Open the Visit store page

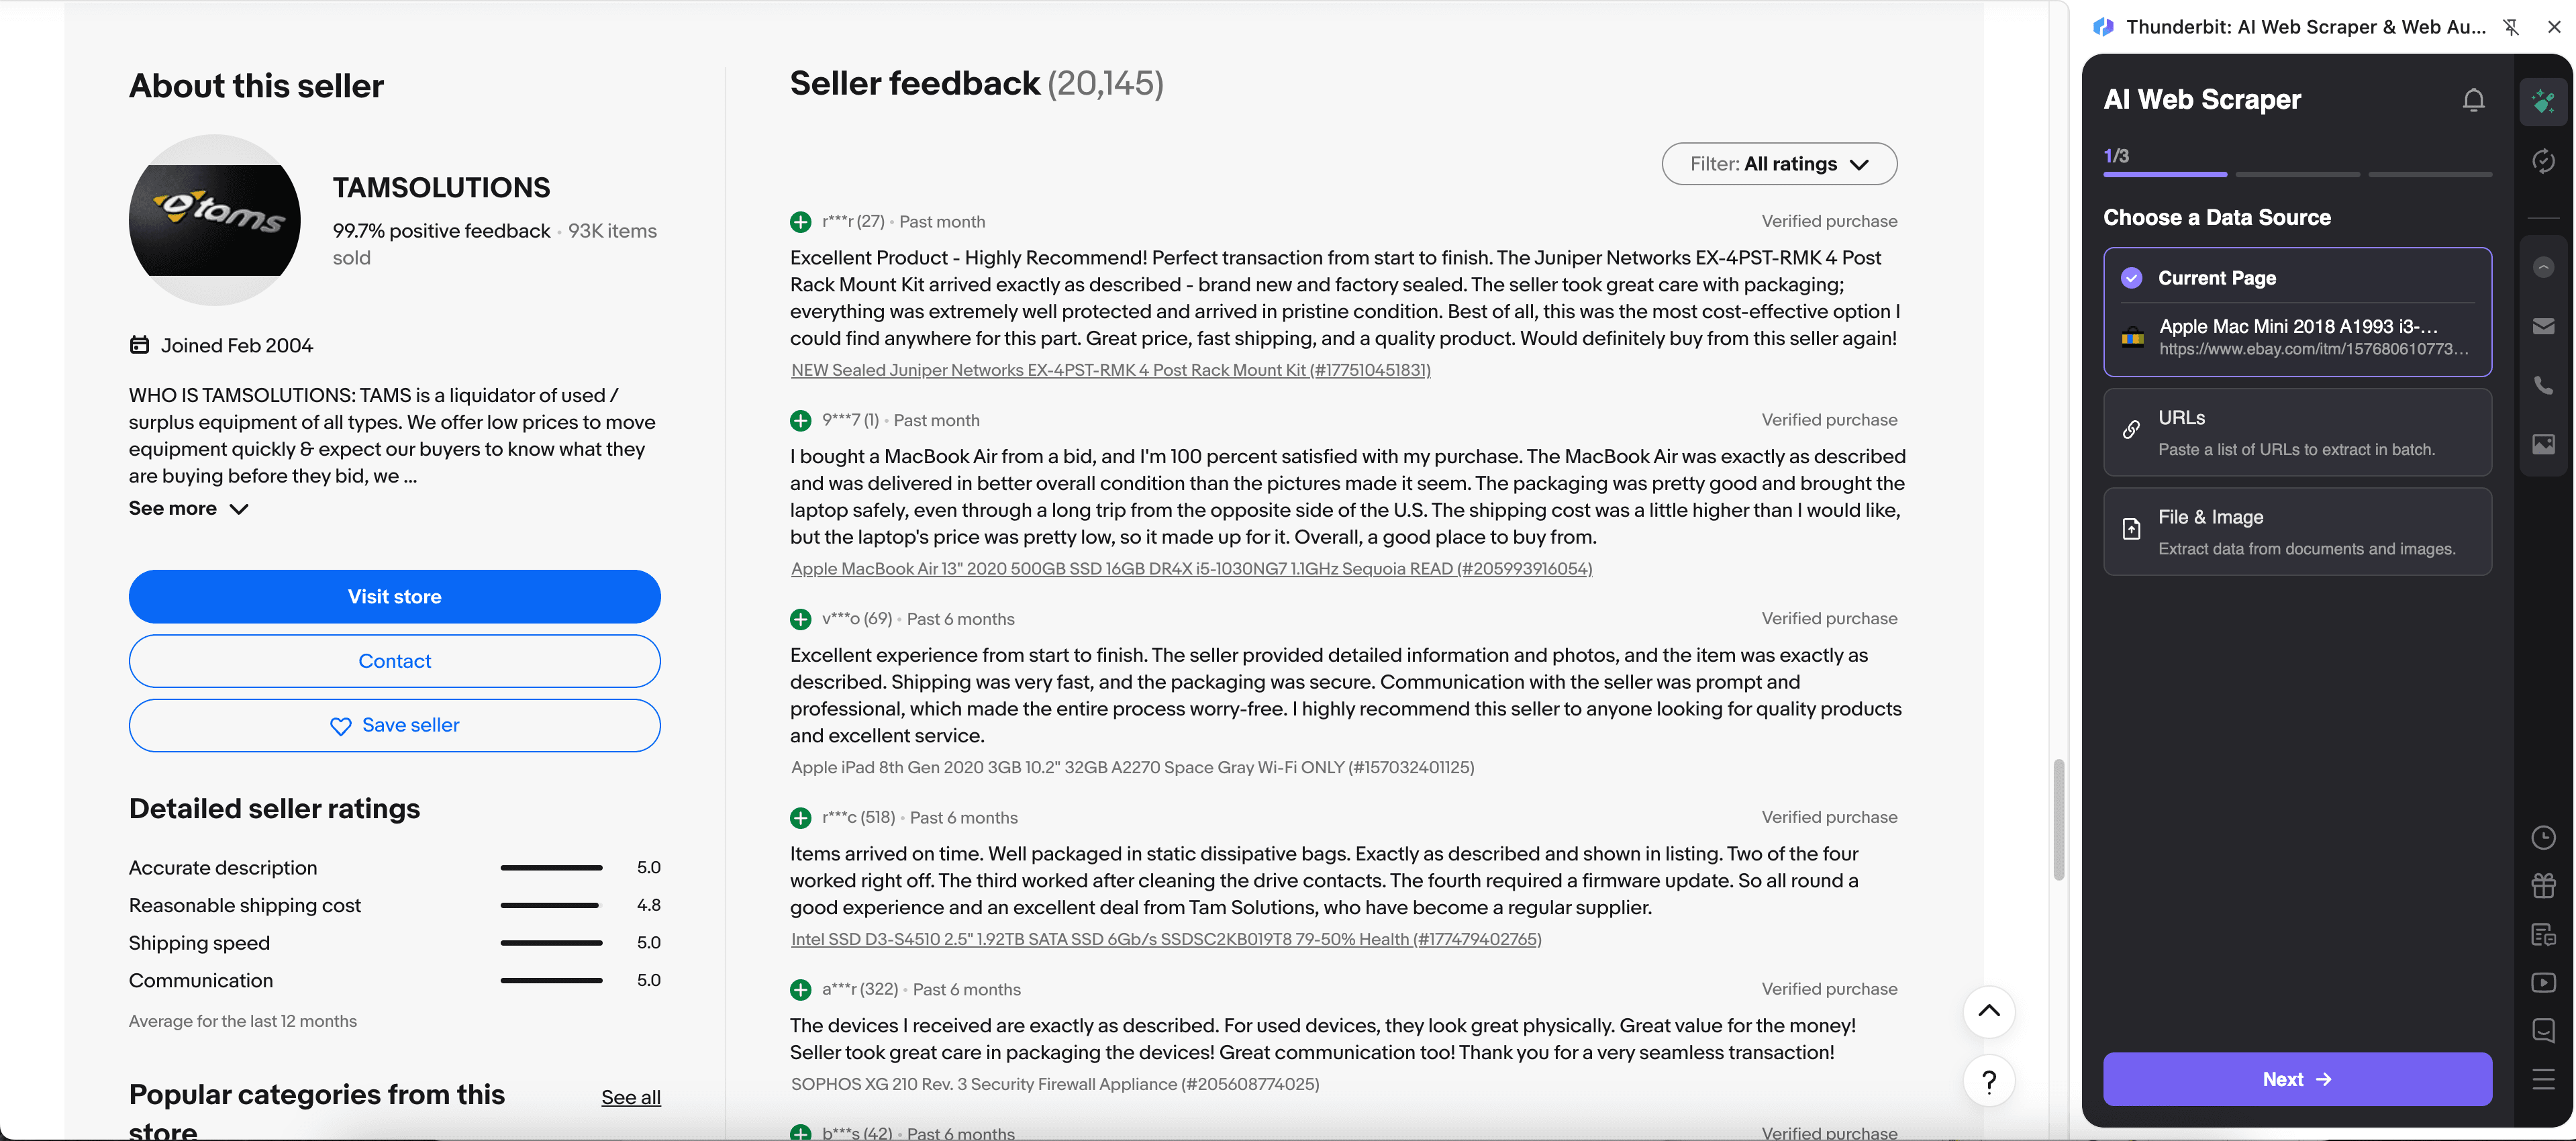coord(394,596)
